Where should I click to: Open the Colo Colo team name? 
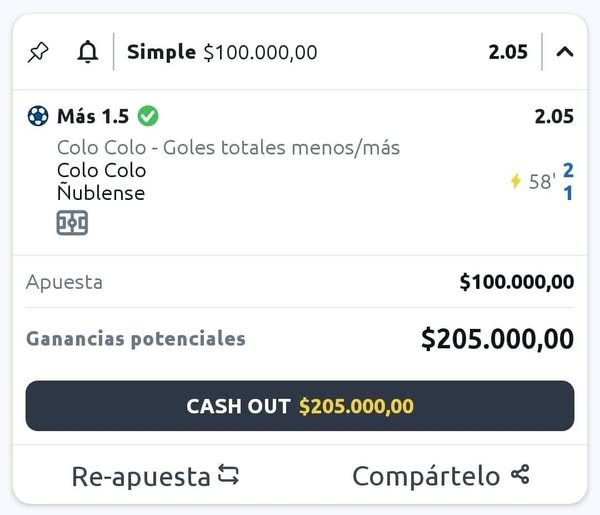(101, 170)
